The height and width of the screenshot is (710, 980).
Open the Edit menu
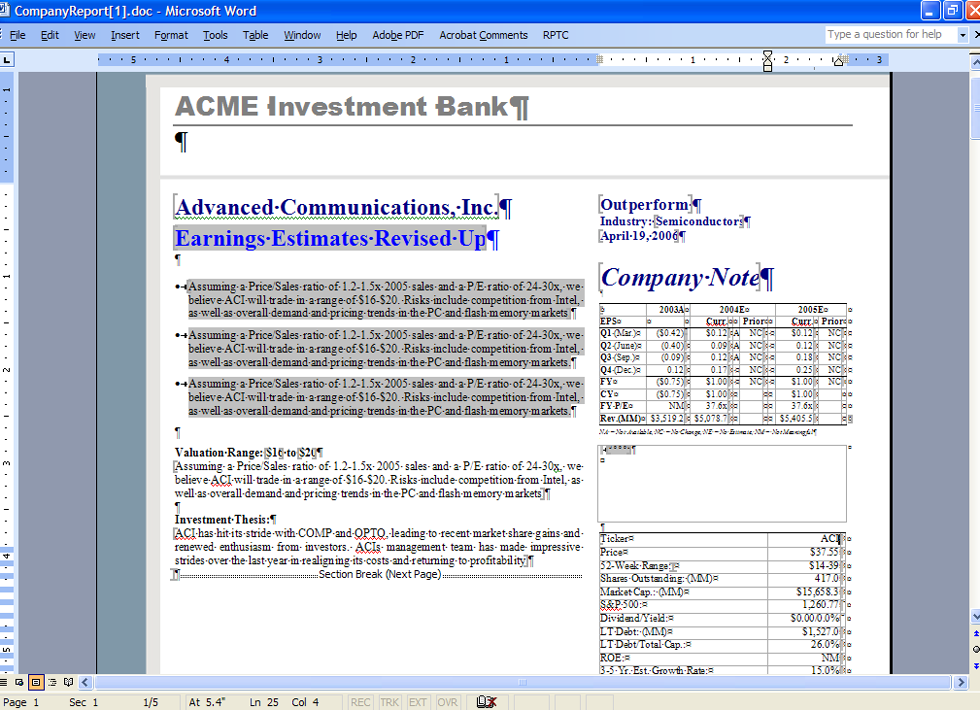pos(49,35)
